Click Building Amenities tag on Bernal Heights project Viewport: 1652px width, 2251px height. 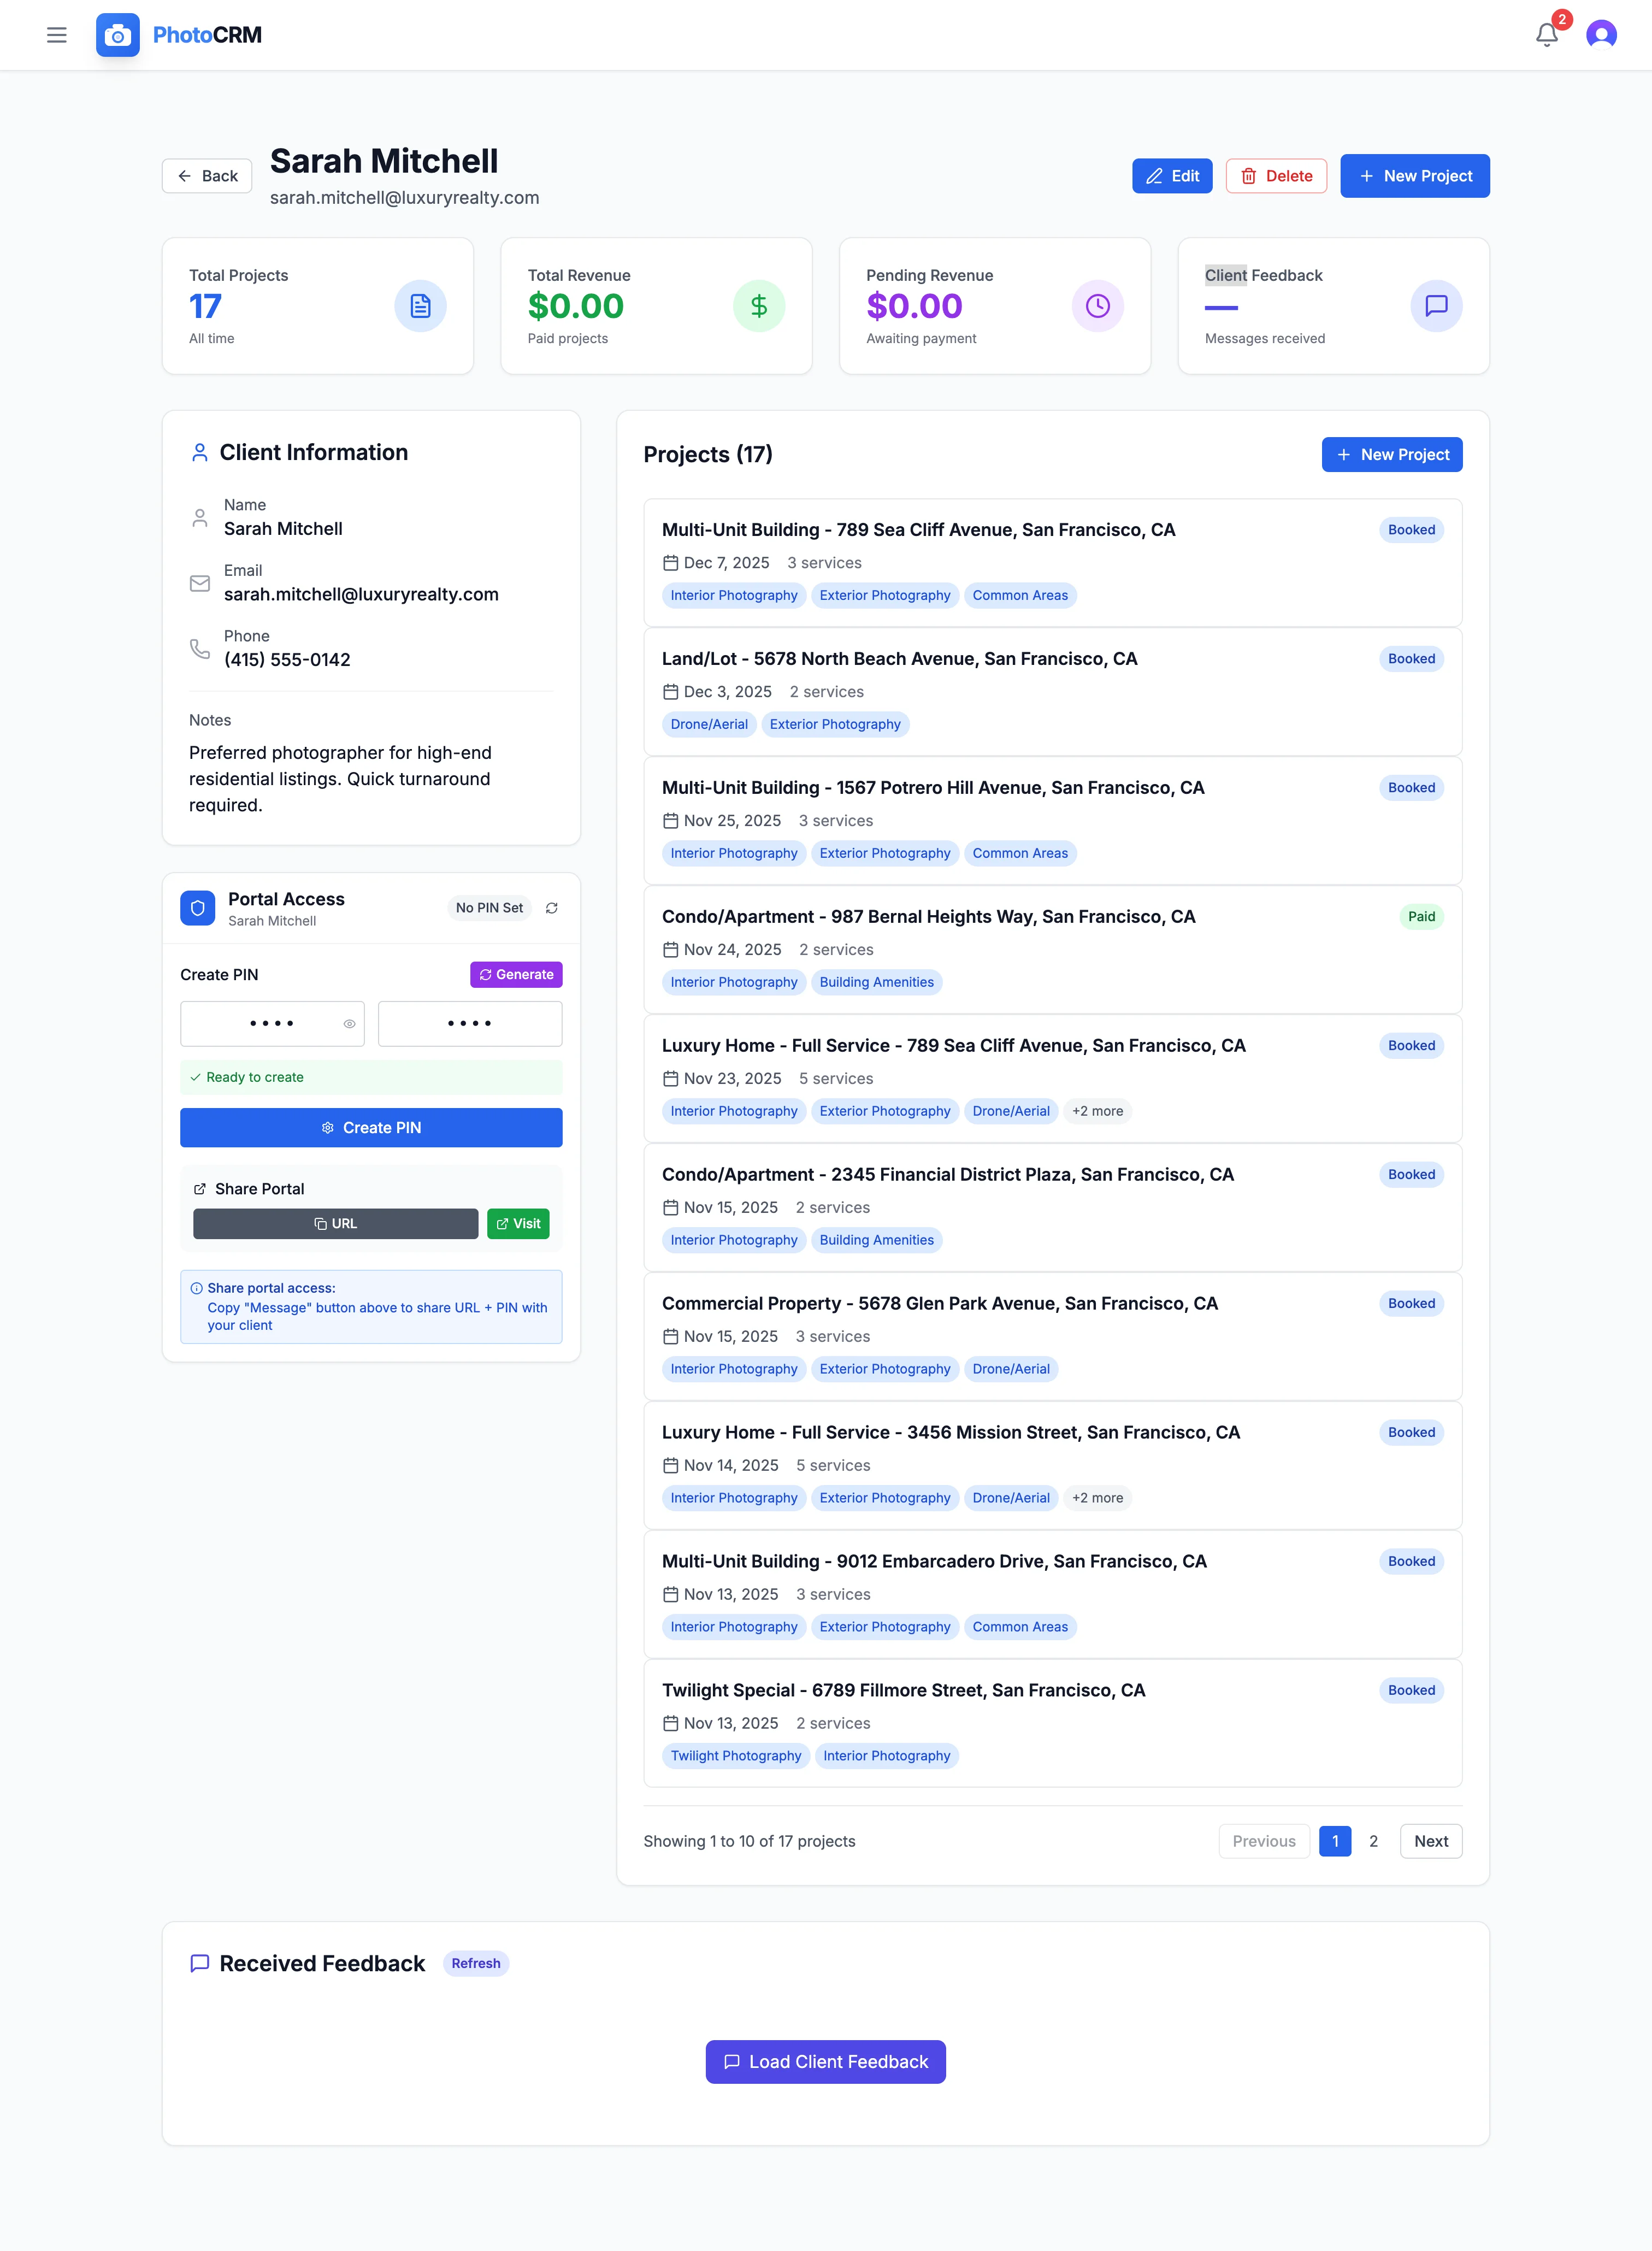pyautogui.click(x=876, y=982)
